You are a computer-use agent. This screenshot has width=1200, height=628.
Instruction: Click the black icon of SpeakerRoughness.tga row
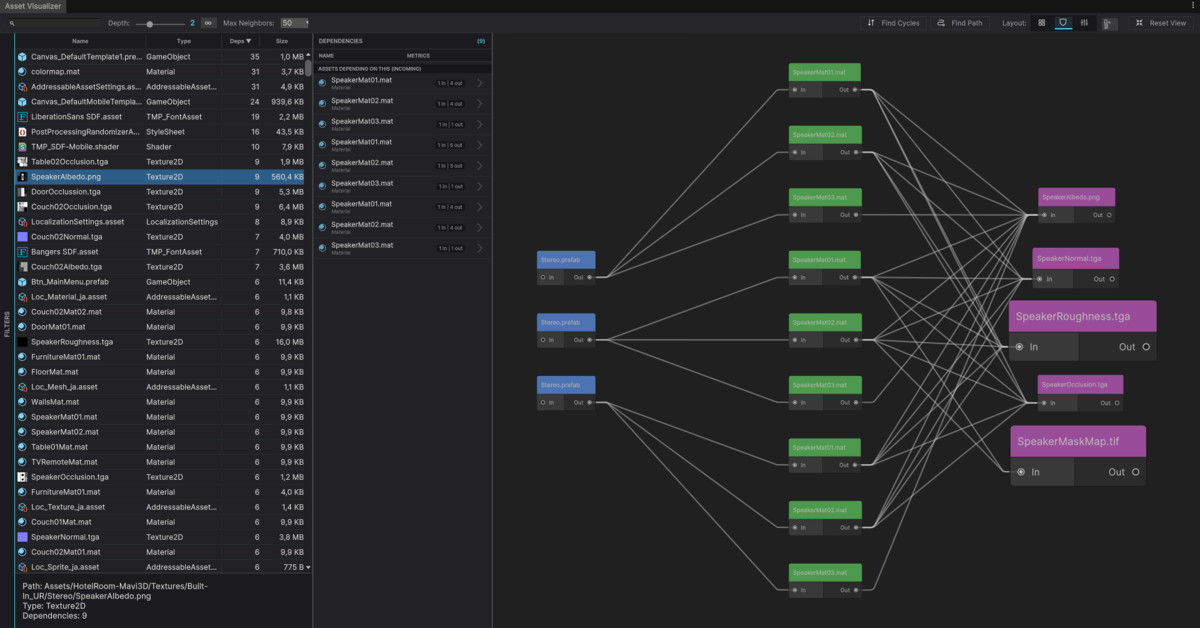22,342
